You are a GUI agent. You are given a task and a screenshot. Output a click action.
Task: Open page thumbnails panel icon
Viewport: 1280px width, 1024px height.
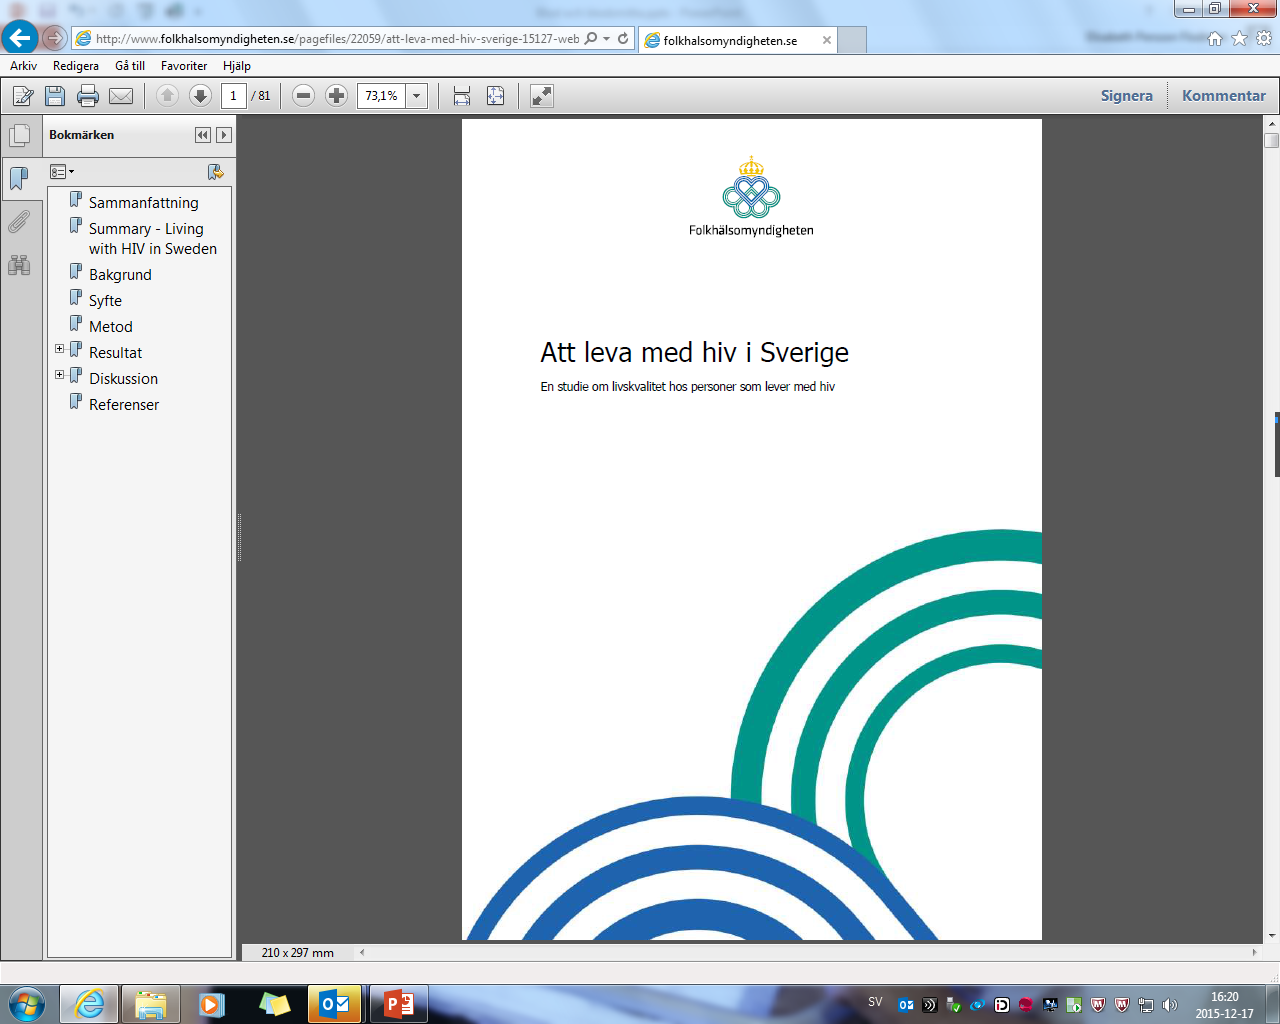19,135
